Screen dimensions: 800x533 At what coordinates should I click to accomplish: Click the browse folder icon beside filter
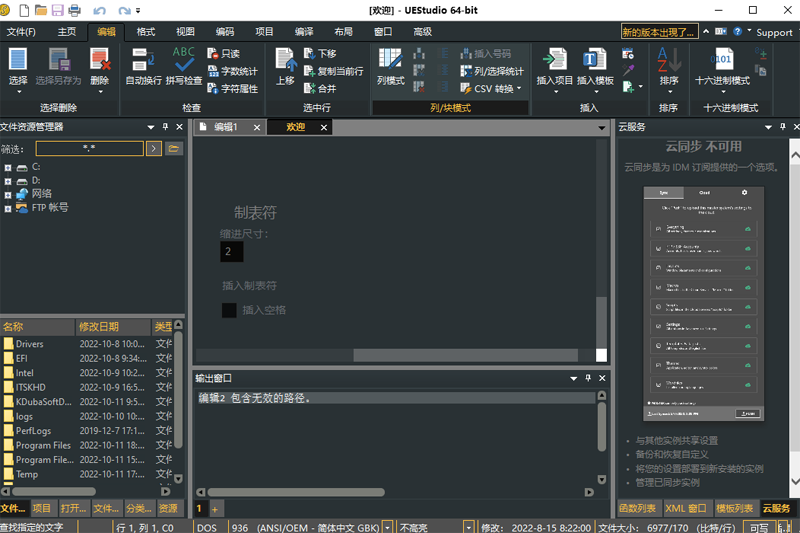(x=174, y=148)
